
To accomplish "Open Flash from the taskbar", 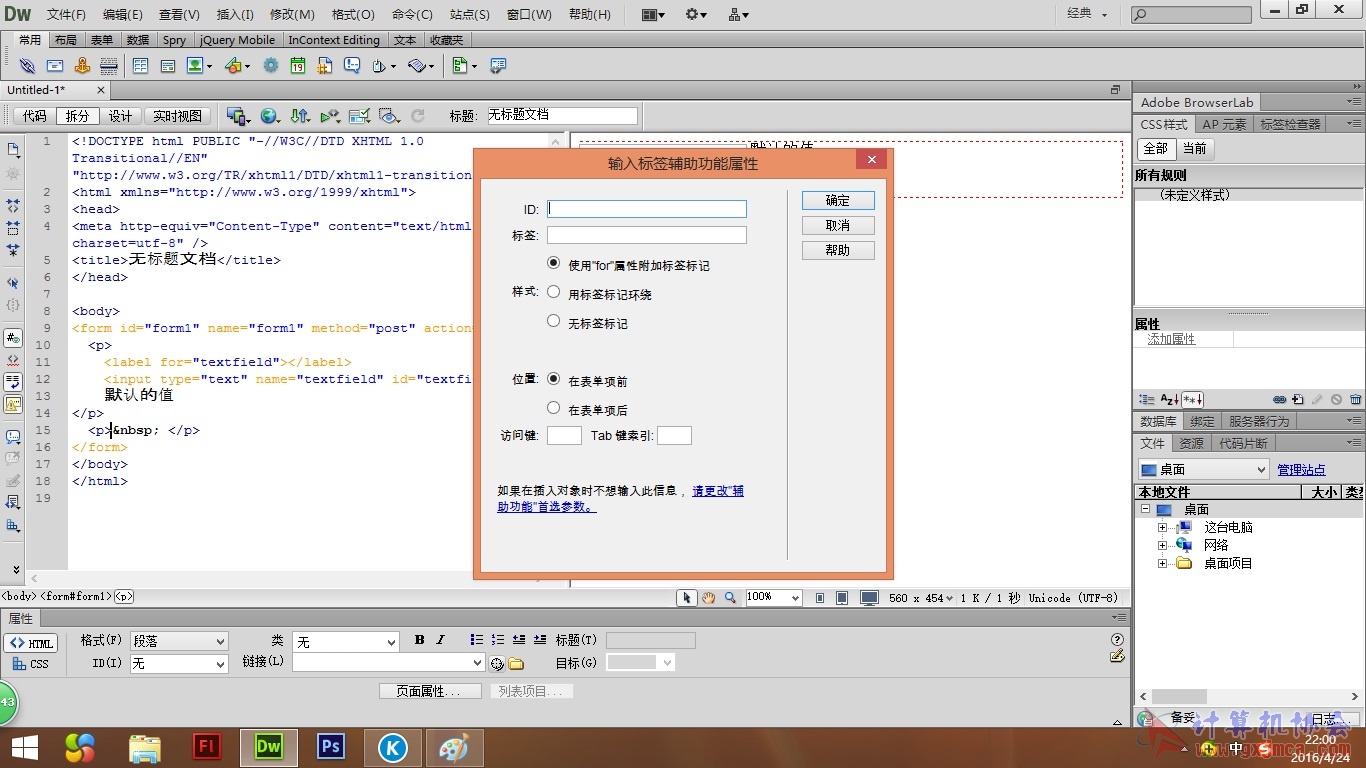I will tap(207, 747).
